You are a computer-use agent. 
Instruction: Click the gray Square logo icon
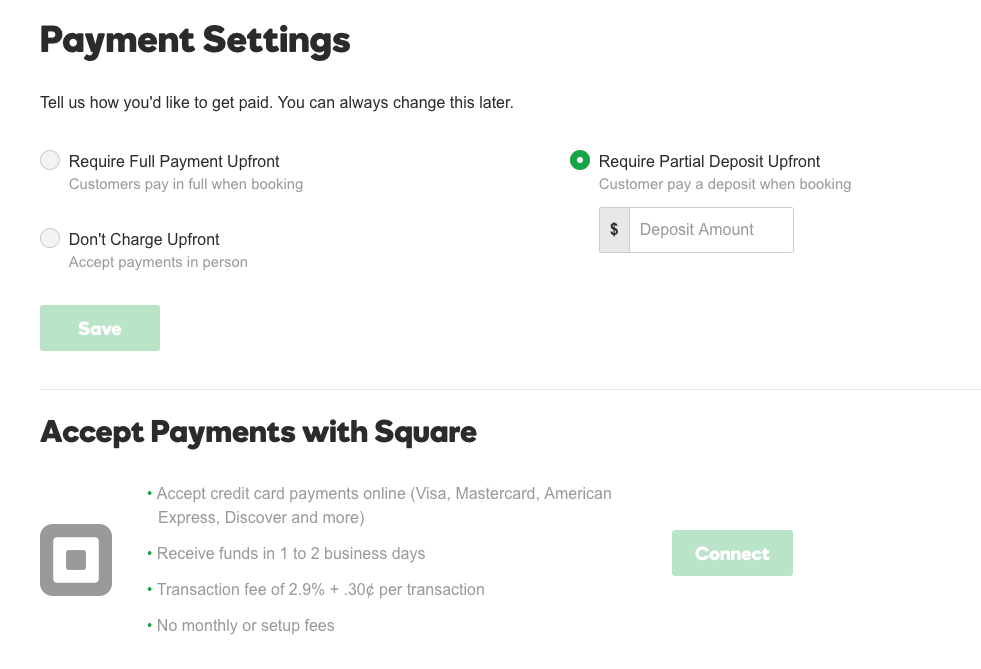[x=76, y=560]
